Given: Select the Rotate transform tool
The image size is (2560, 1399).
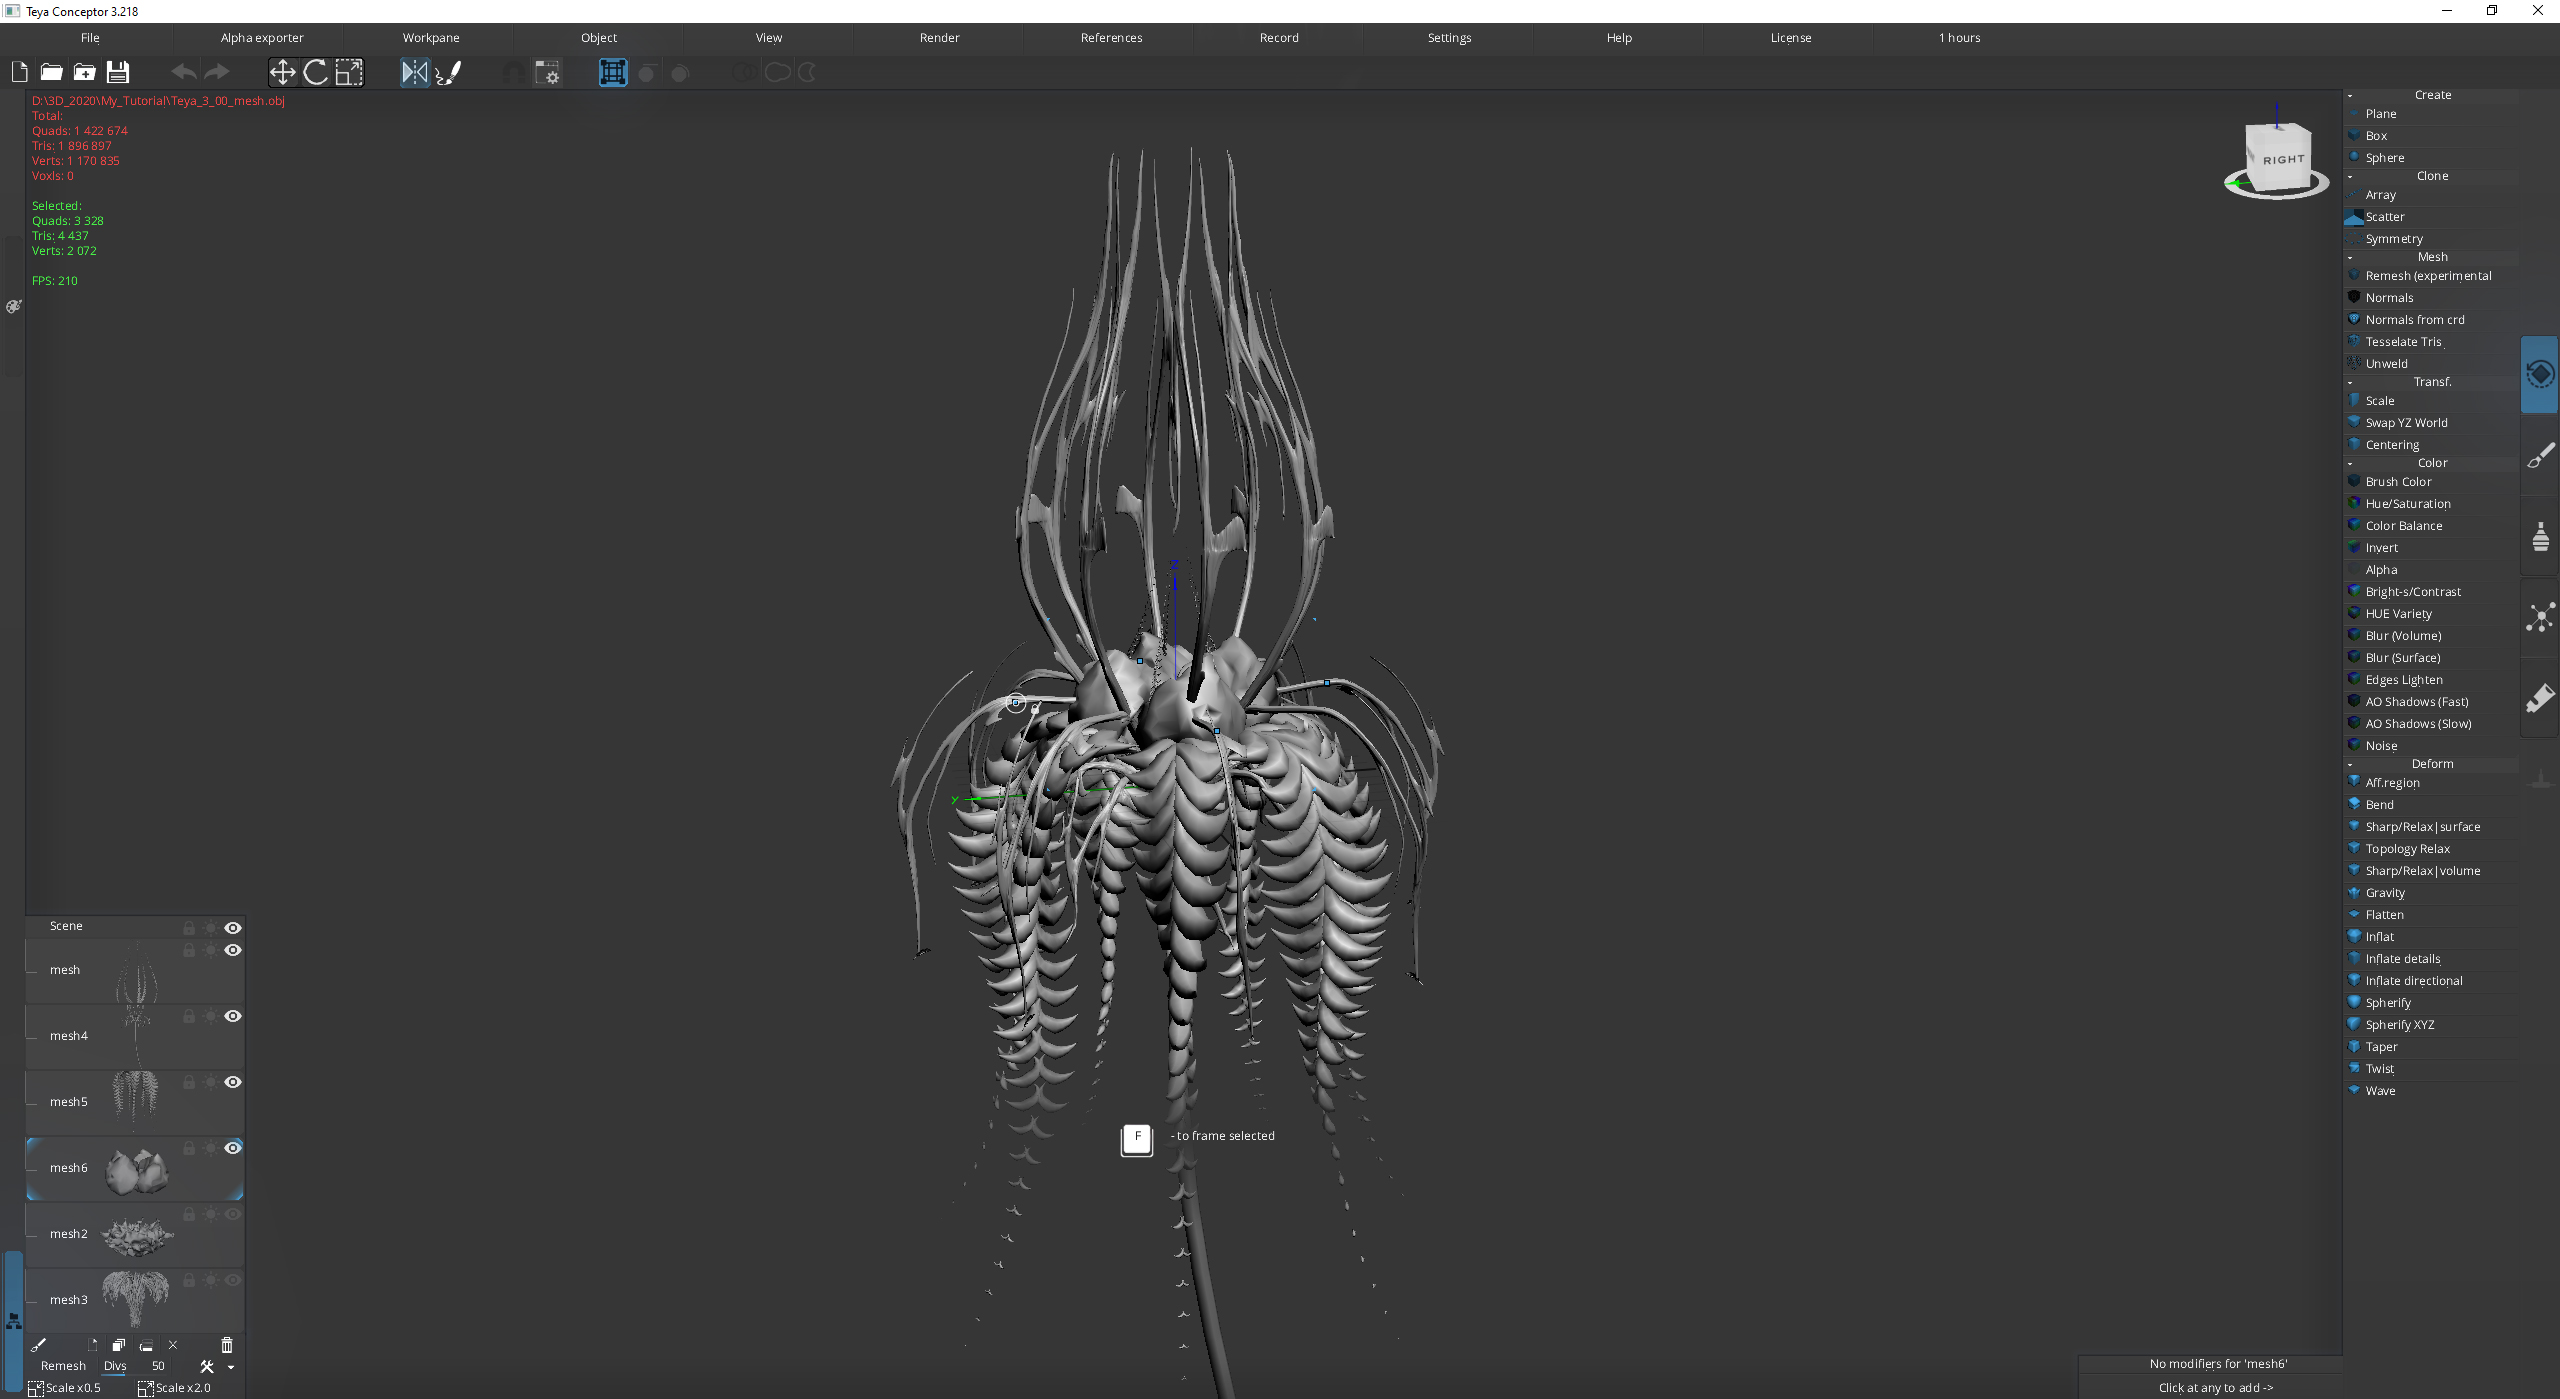Looking at the screenshot, I should tap(316, 72).
